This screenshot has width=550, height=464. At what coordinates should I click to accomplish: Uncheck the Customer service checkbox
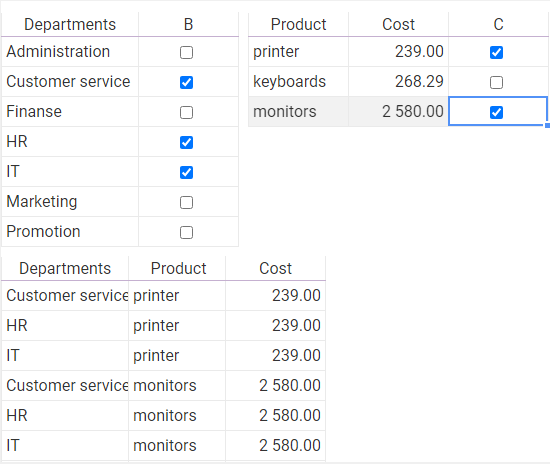point(186,82)
